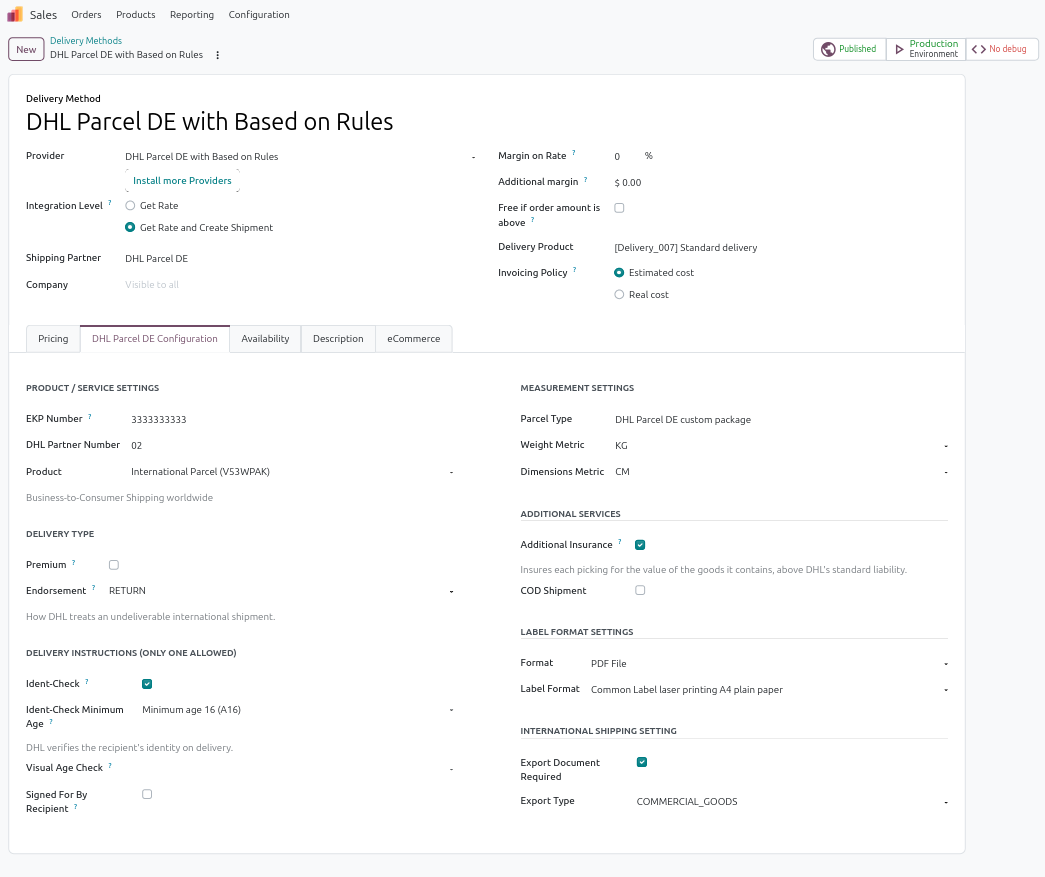
Task: Show help tooltip for Additional Insurance
Action: pyautogui.click(x=620, y=542)
